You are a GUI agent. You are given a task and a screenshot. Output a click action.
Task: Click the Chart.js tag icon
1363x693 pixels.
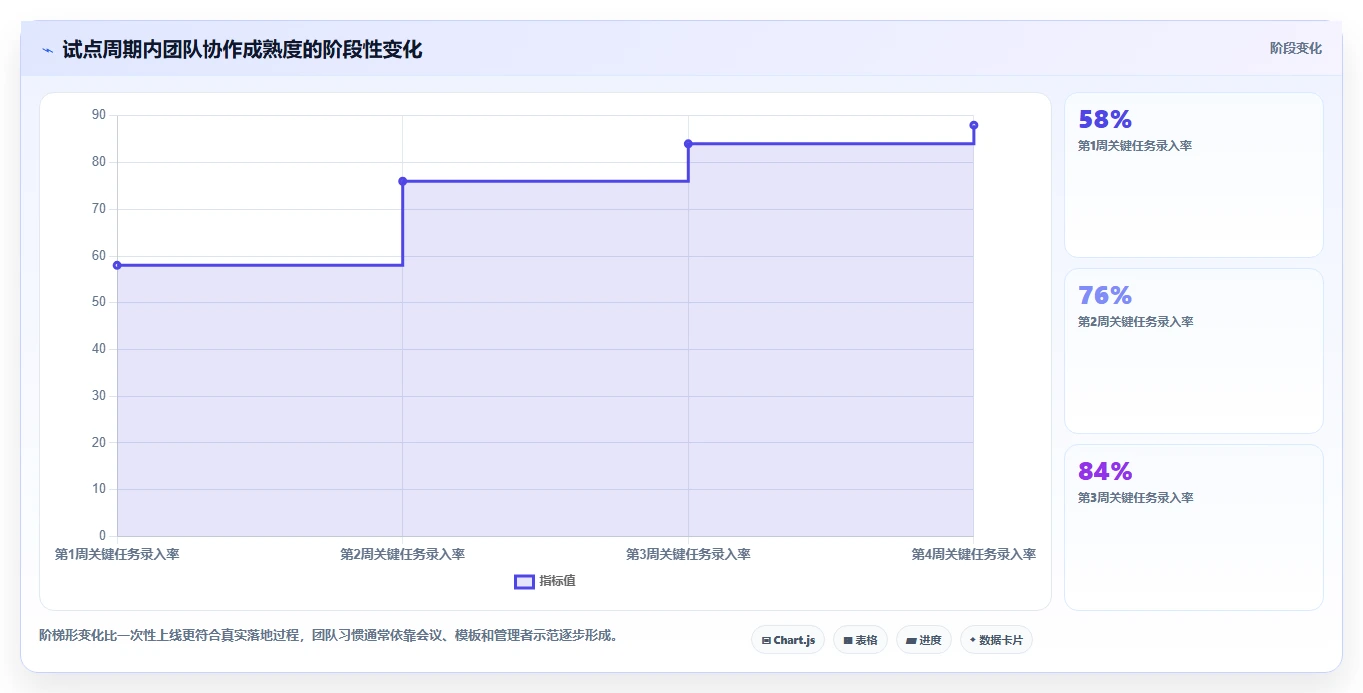766,640
